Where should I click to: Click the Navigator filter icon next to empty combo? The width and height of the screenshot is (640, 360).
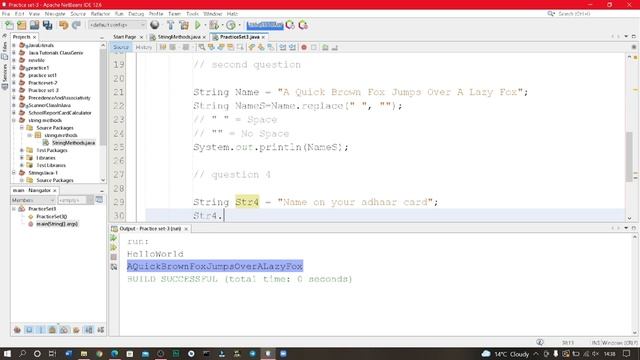coord(99,200)
